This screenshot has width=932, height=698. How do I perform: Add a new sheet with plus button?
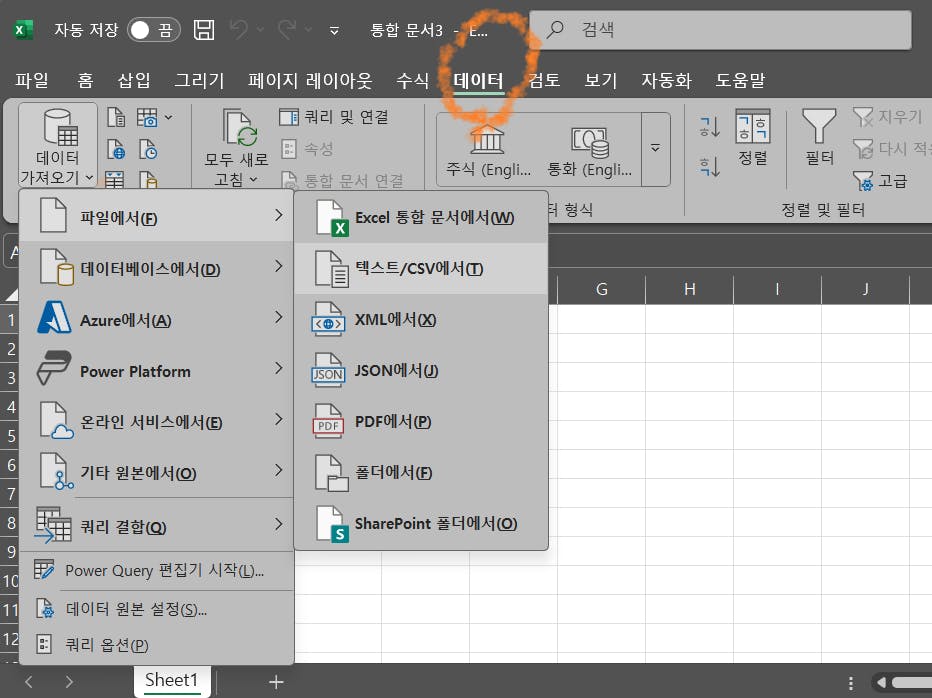pos(276,681)
